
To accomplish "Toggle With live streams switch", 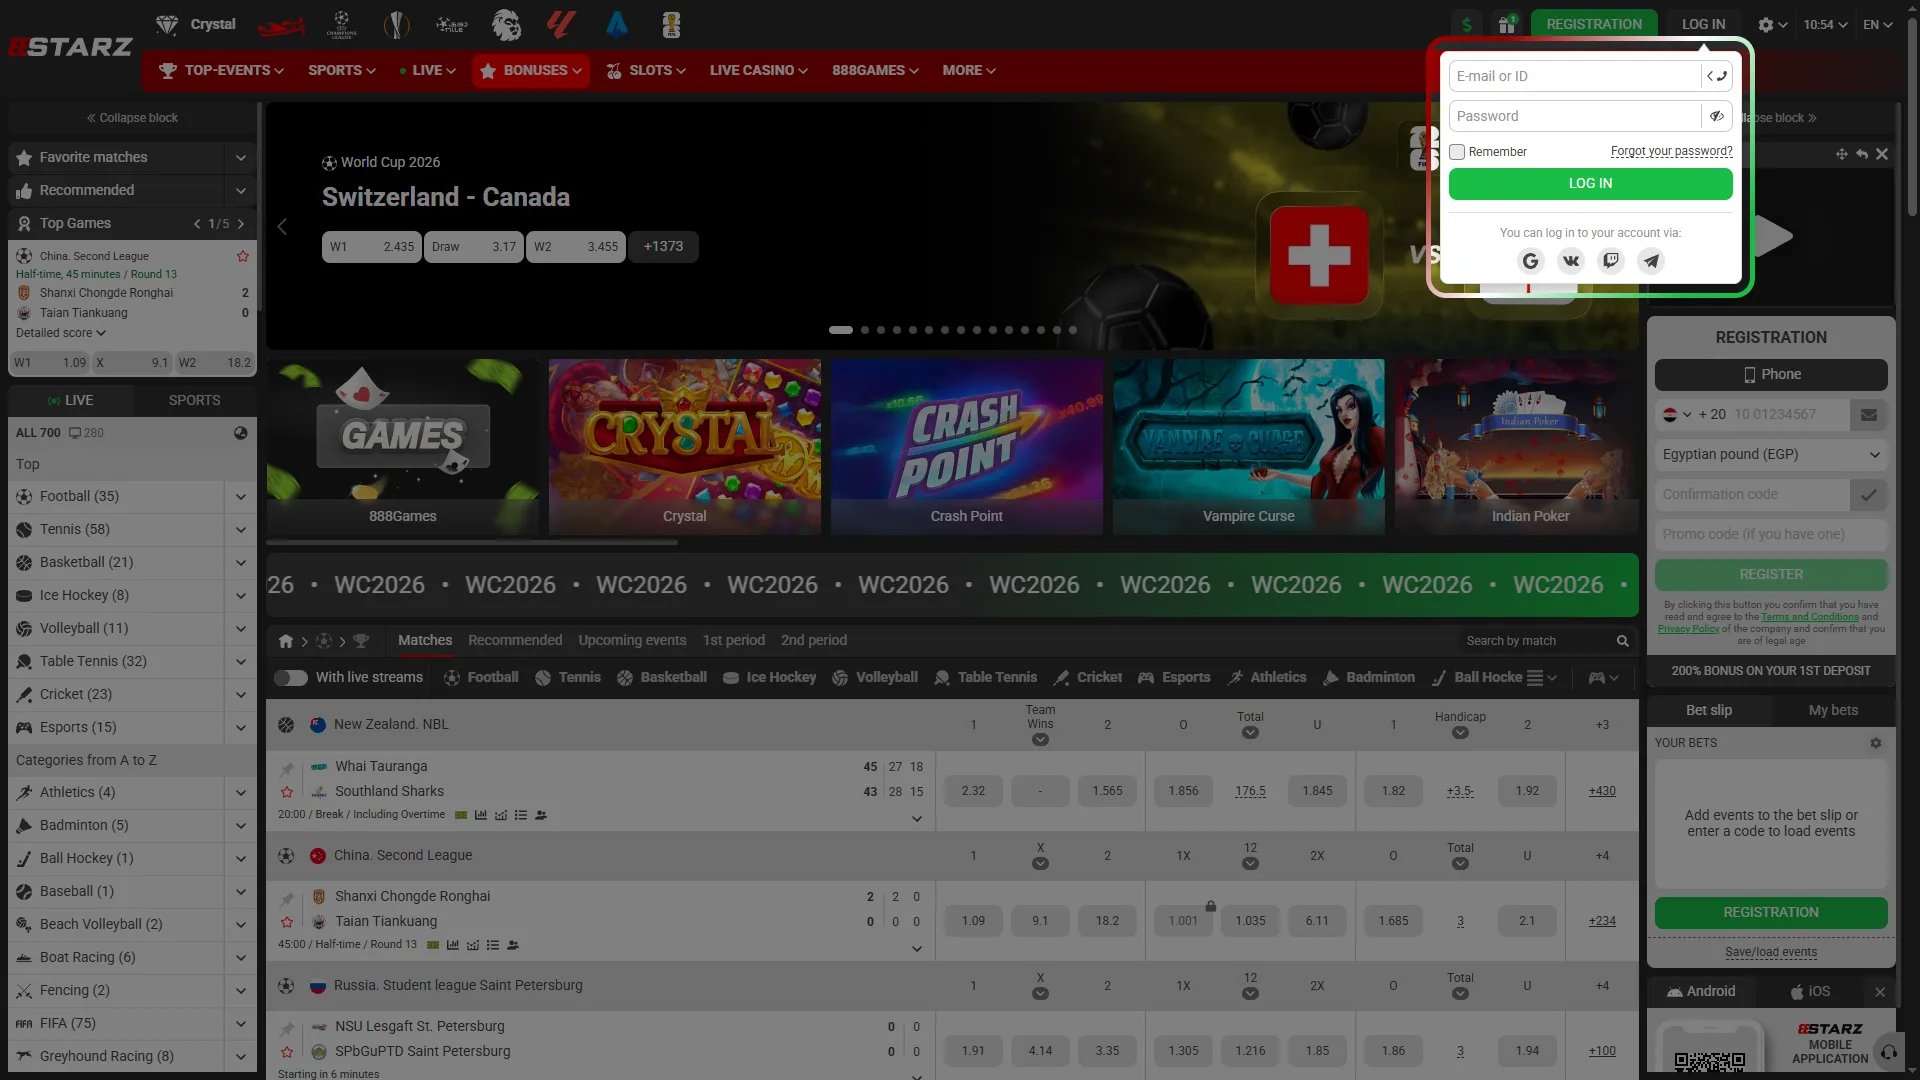I will [x=291, y=678].
